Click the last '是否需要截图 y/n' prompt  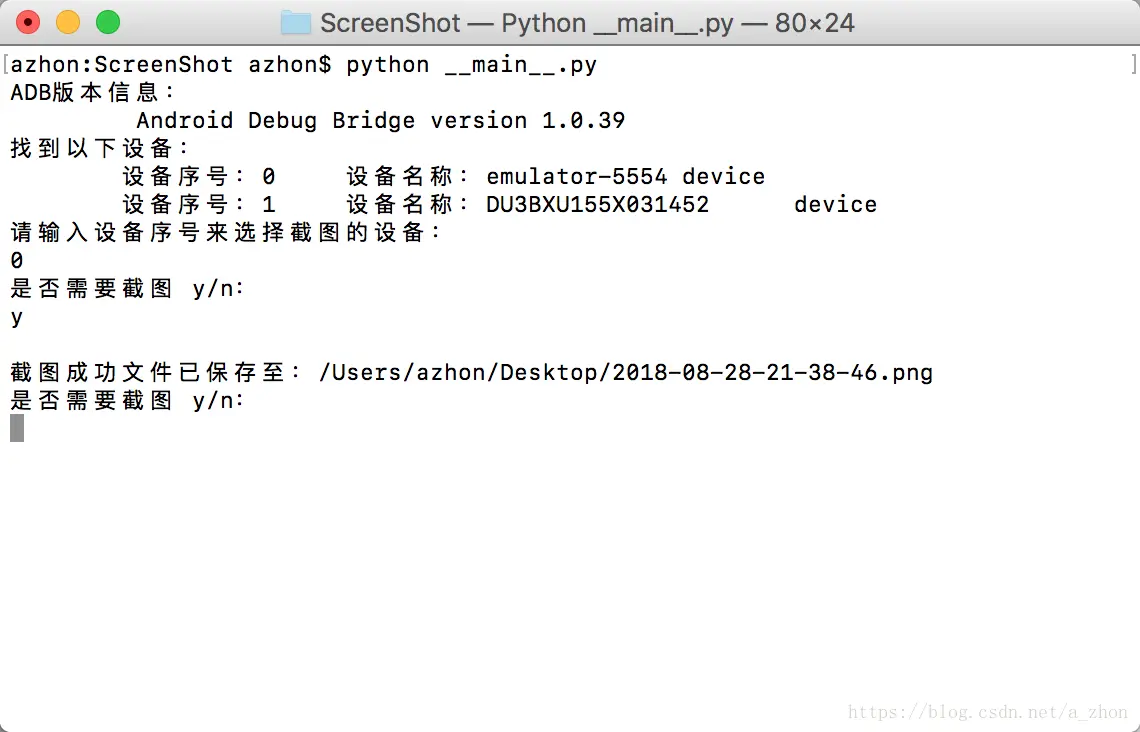(x=127, y=401)
